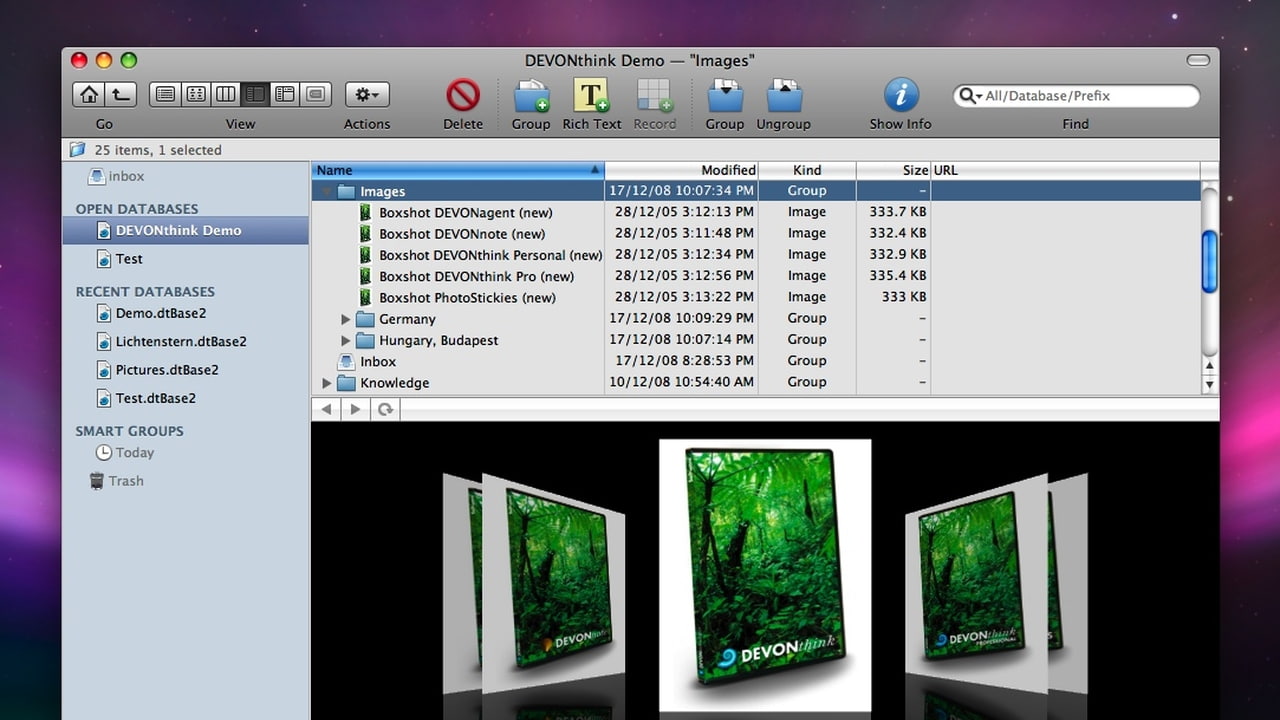Select the Boxshot DEVONnote (new) image
The height and width of the screenshot is (720, 1280).
point(462,233)
